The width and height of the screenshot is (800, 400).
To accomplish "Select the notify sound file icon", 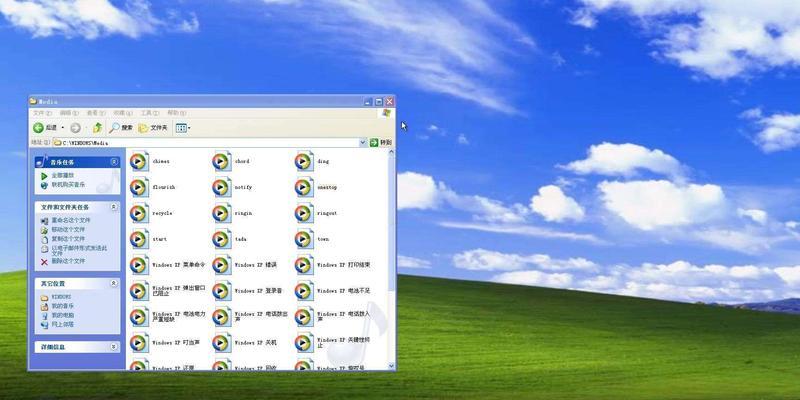I will [x=221, y=187].
